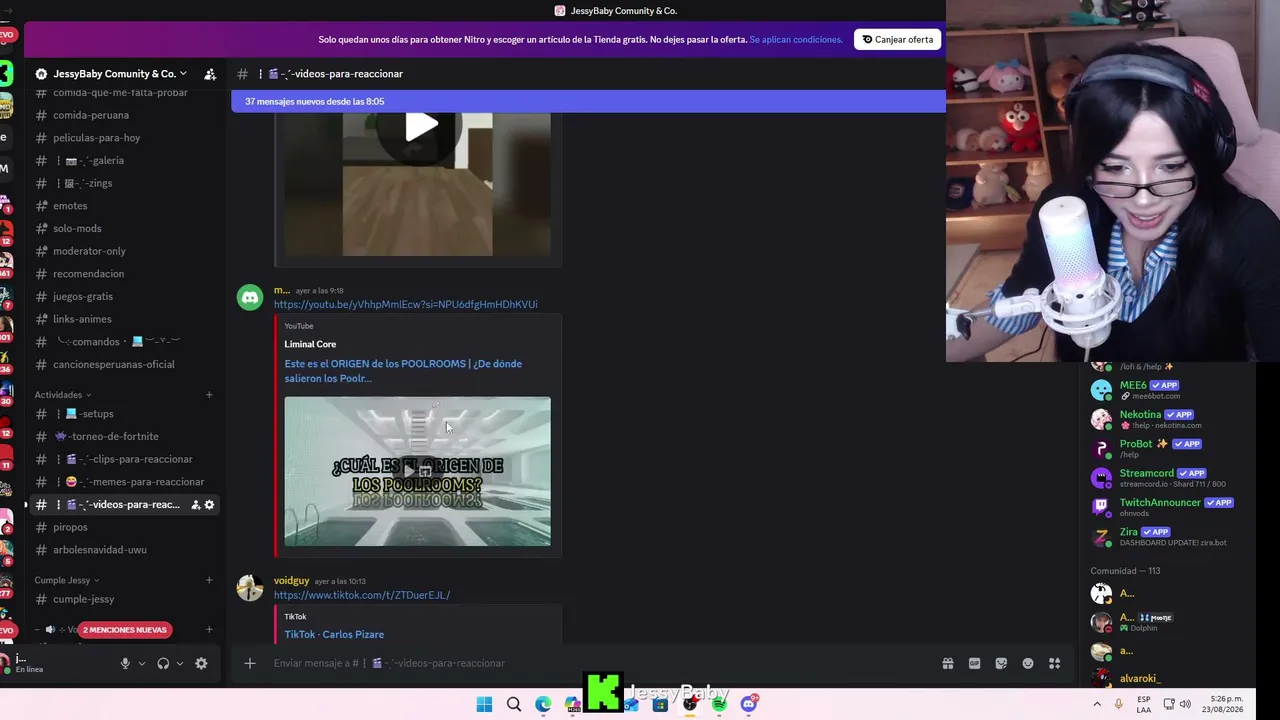The image size is (1280, 720).
Task: Open headphone output options arrow
Action: pyautogui.click(x=179, y=663)
